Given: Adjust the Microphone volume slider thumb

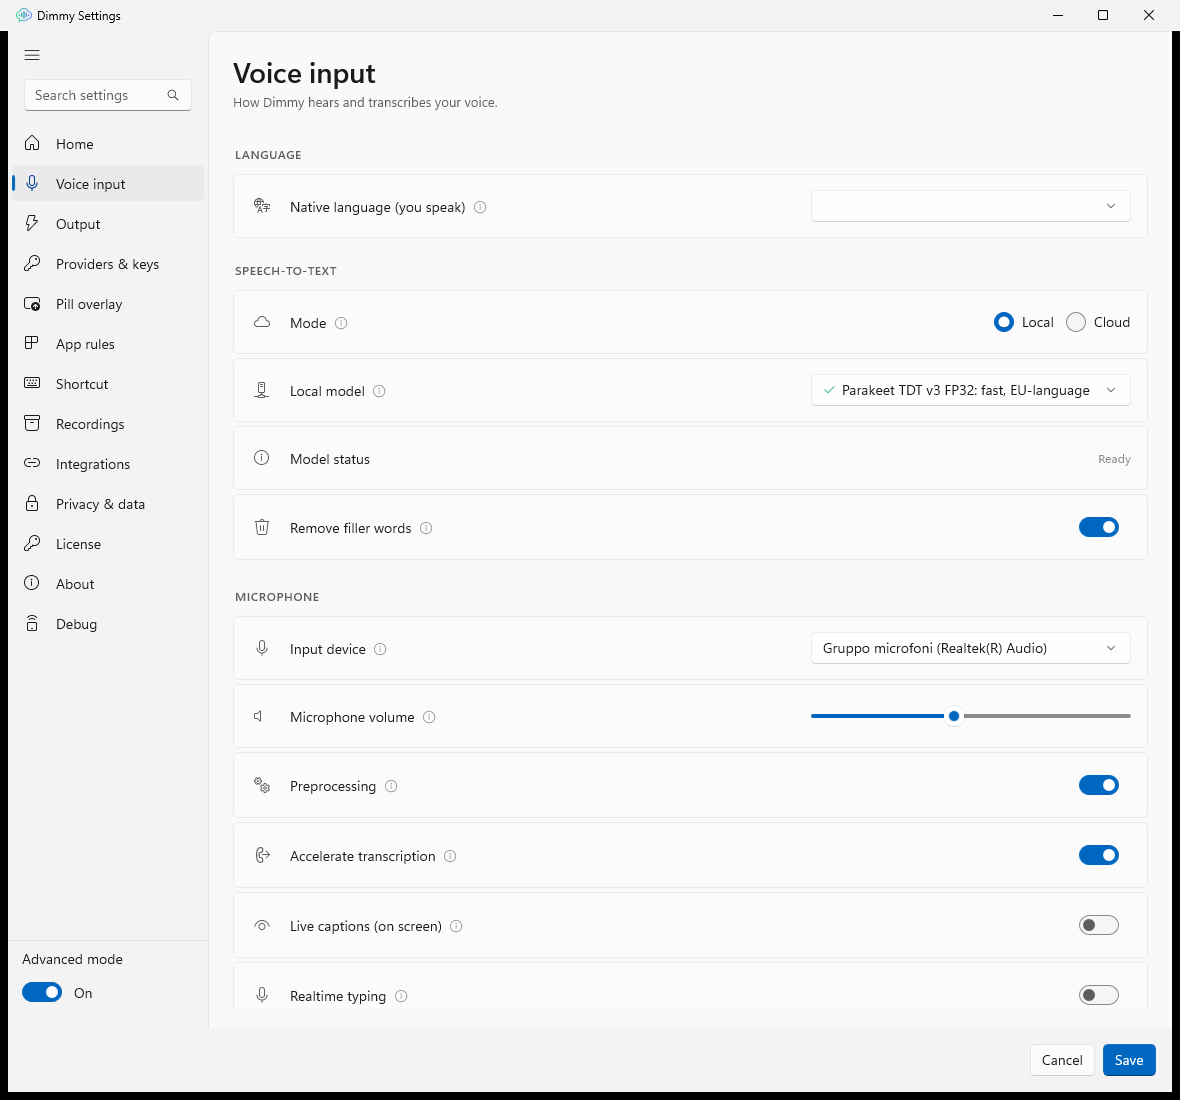Looking at the screenshot, I should pyautogui.click(x=954, y=716).
